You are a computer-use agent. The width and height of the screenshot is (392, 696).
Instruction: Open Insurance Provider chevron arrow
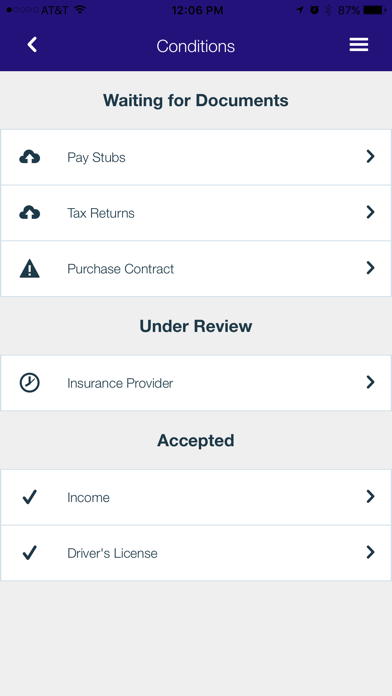tap(370, 382)
